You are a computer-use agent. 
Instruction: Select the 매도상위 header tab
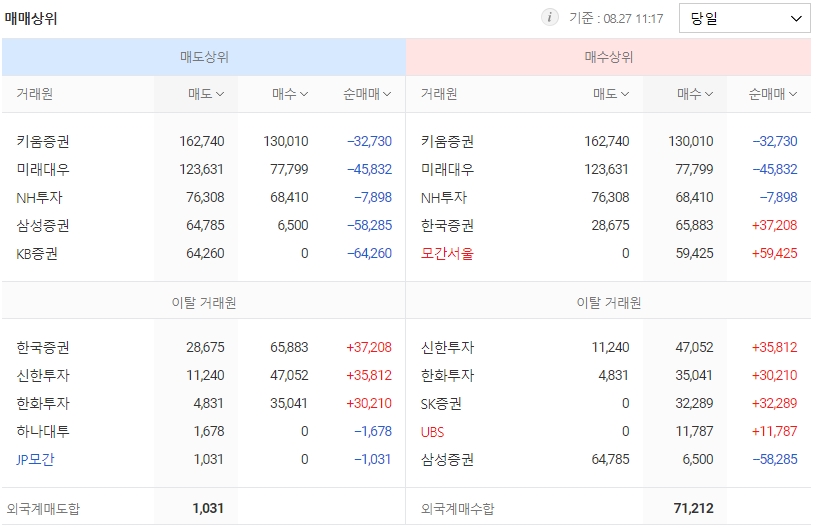204,57
